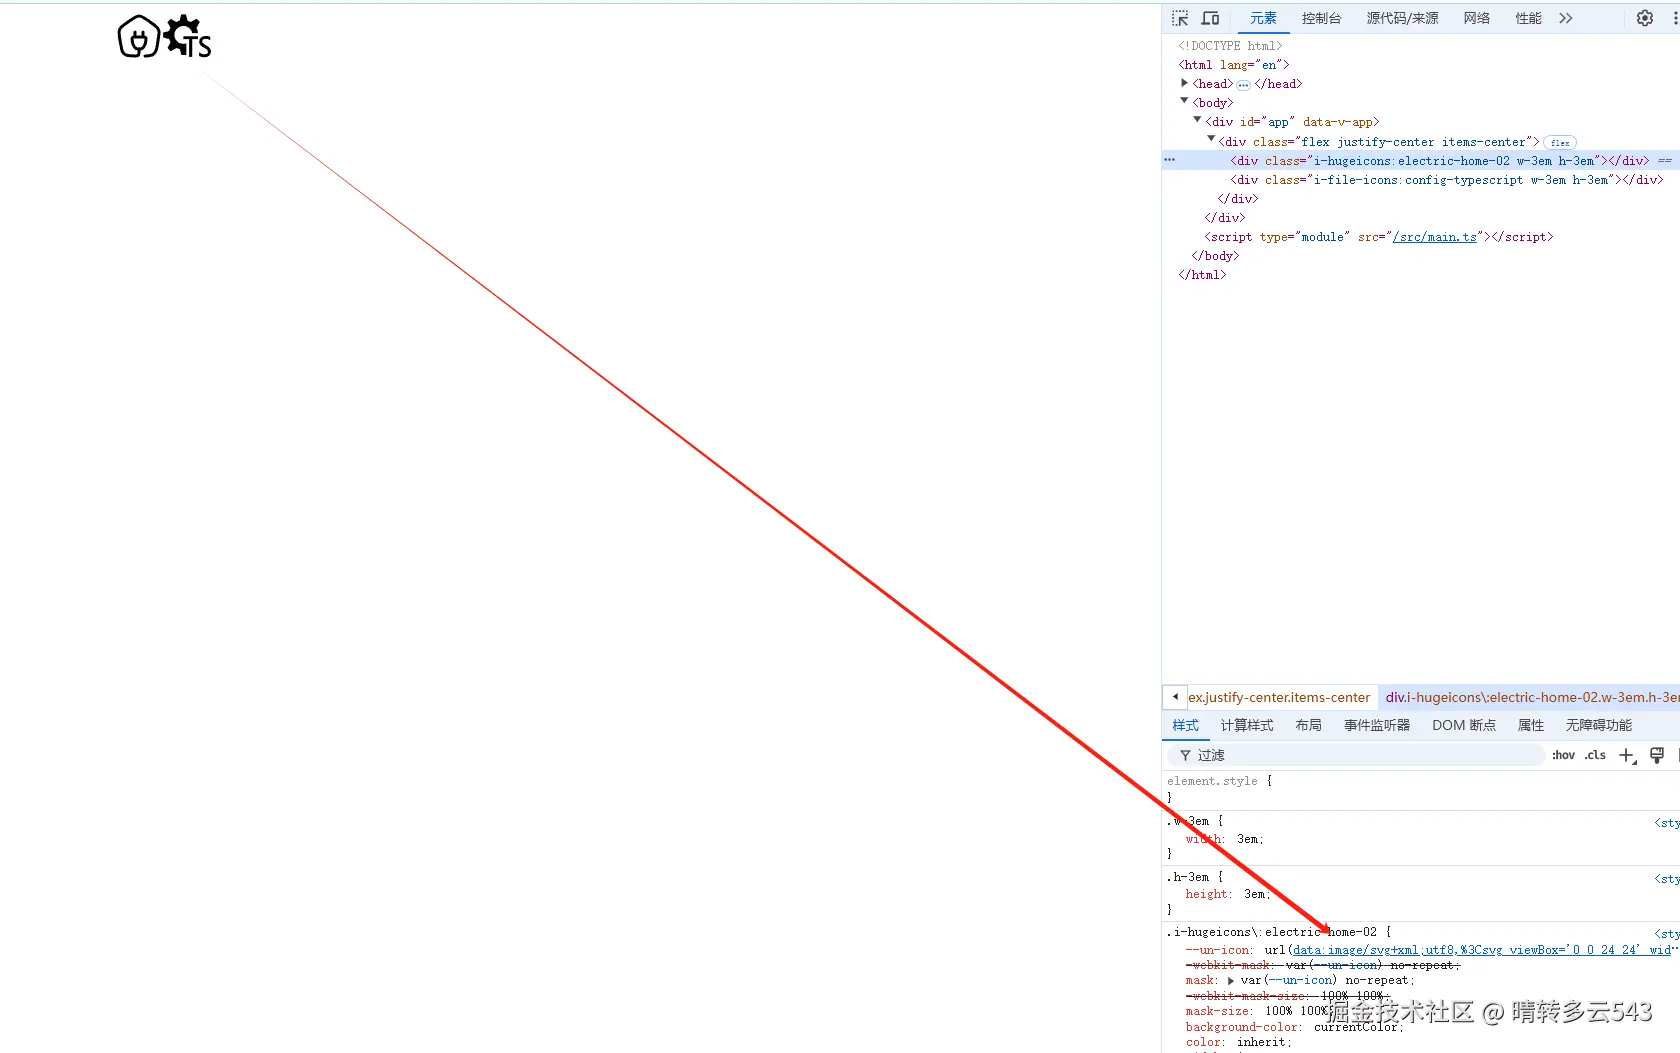1680x1053 pixels.
Task: Open the 源代码/来源 (Sources) tab
Action: [1402, 18]
